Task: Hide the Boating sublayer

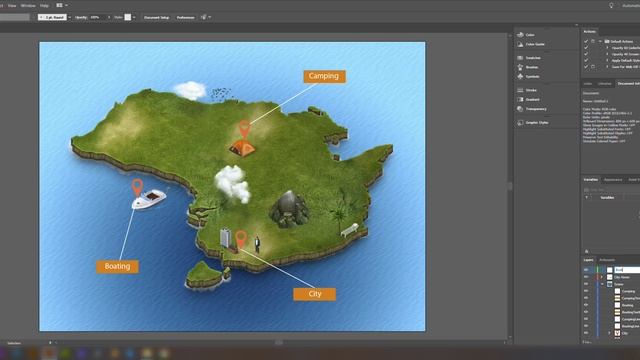Action: pyautogui.click(x=586, y=305)
